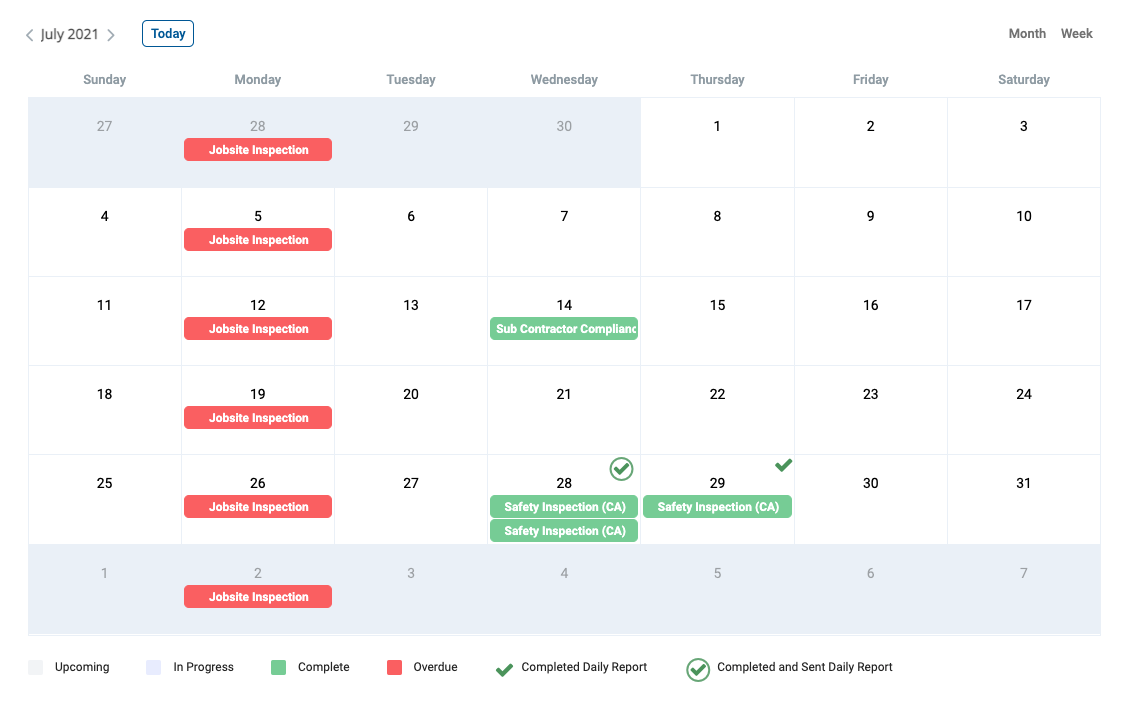Advance to the next month using the right chevron
Image resolution: width=1135 pixels, height=720 pixels.
click(x=111, y=35)
